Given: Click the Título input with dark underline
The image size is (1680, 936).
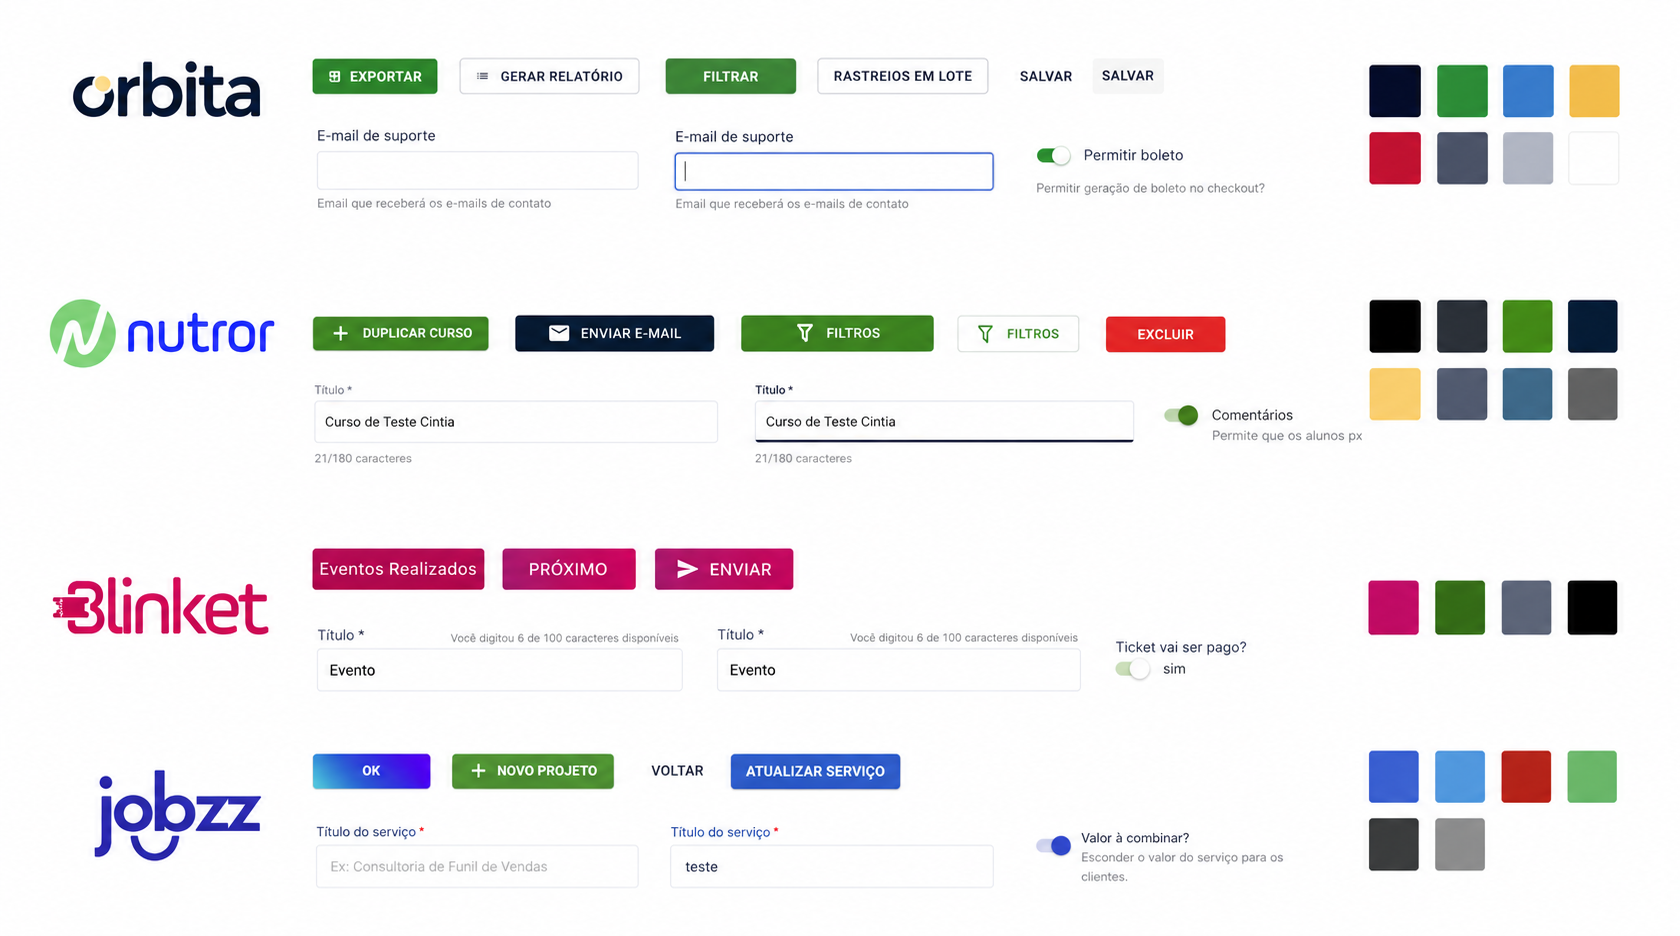Looking at the screenshot, I should 944,421.
